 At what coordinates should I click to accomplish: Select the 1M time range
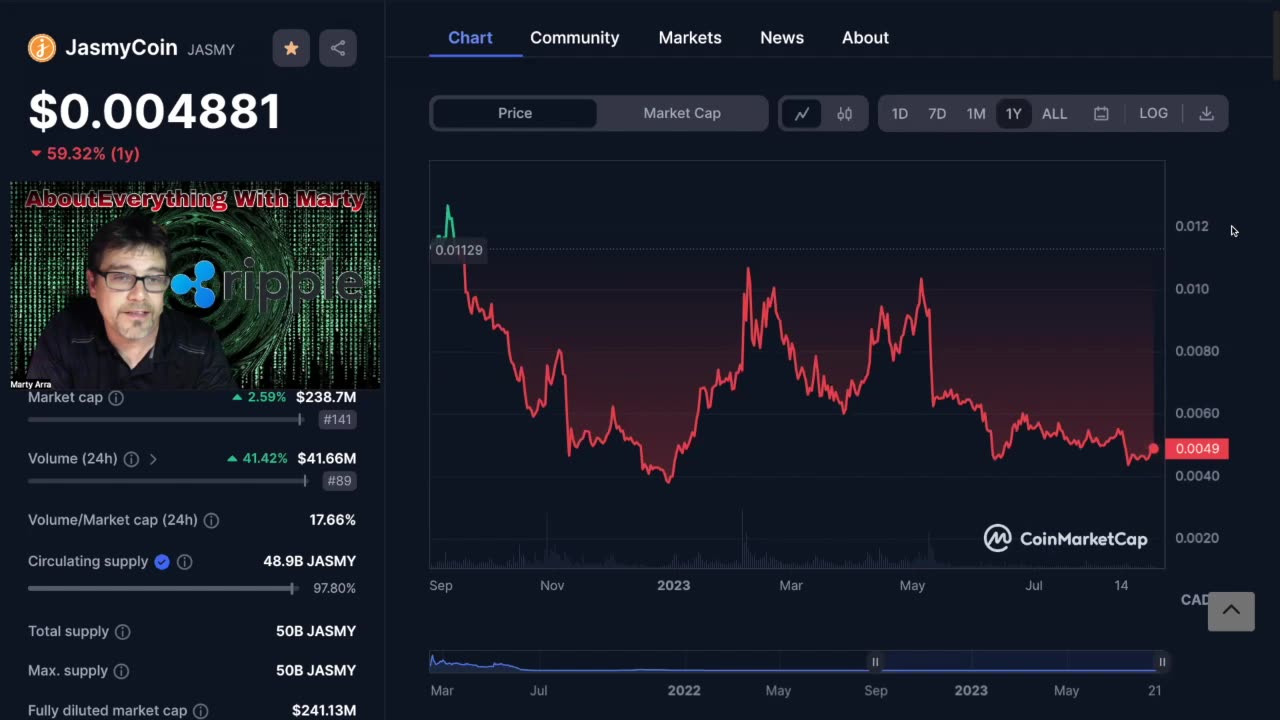pos(976,113)
